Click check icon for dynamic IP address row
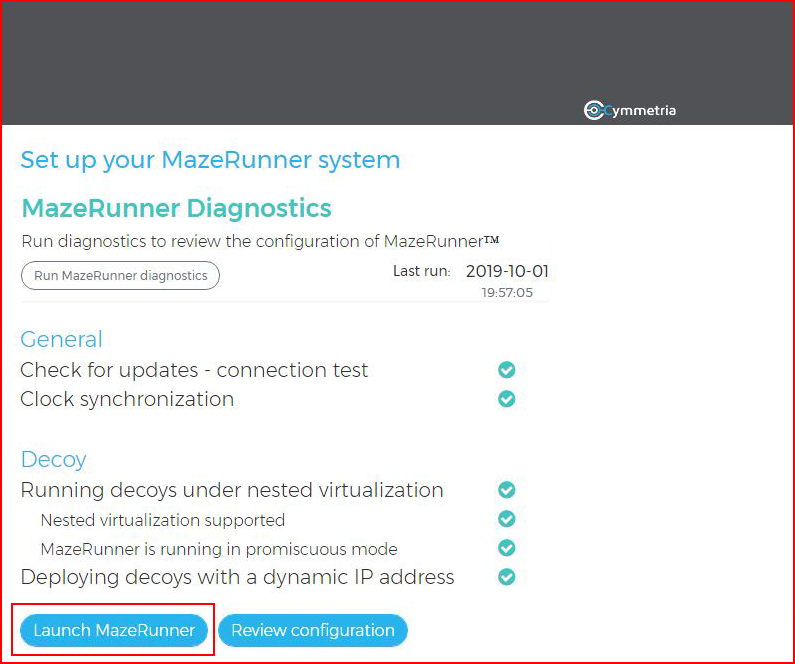795x664 pixels. tap(507, 577)
